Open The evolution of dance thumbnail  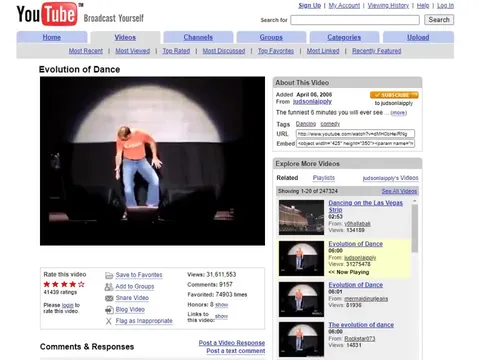[x=301, y=339]
